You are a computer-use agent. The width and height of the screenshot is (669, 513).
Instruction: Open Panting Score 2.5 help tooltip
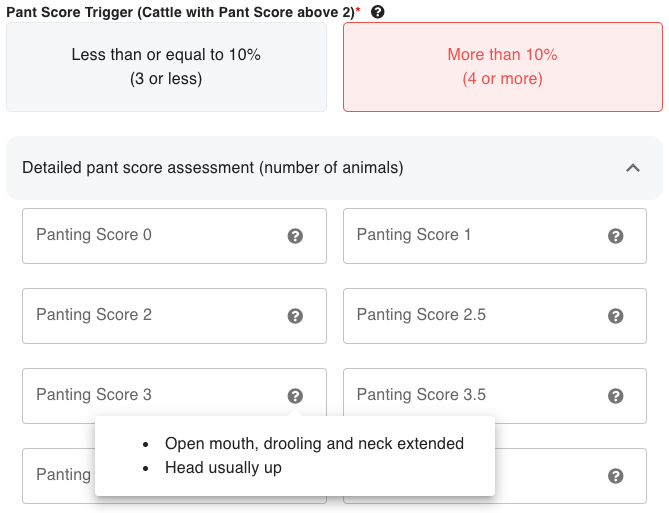[616, 316]
